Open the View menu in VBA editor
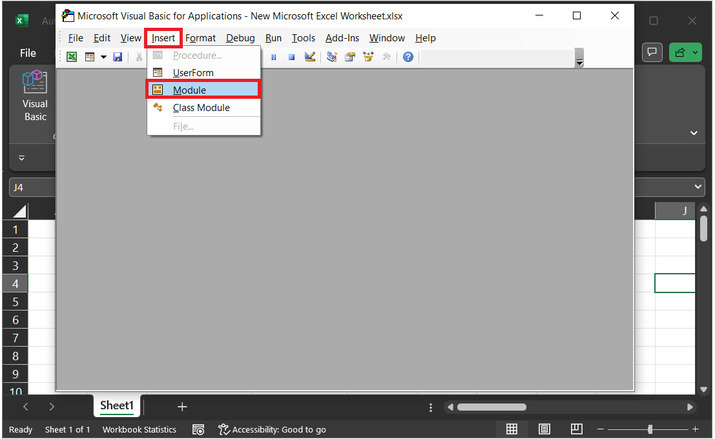The width and height of the screenshot is (715, 439). (130, 38)
